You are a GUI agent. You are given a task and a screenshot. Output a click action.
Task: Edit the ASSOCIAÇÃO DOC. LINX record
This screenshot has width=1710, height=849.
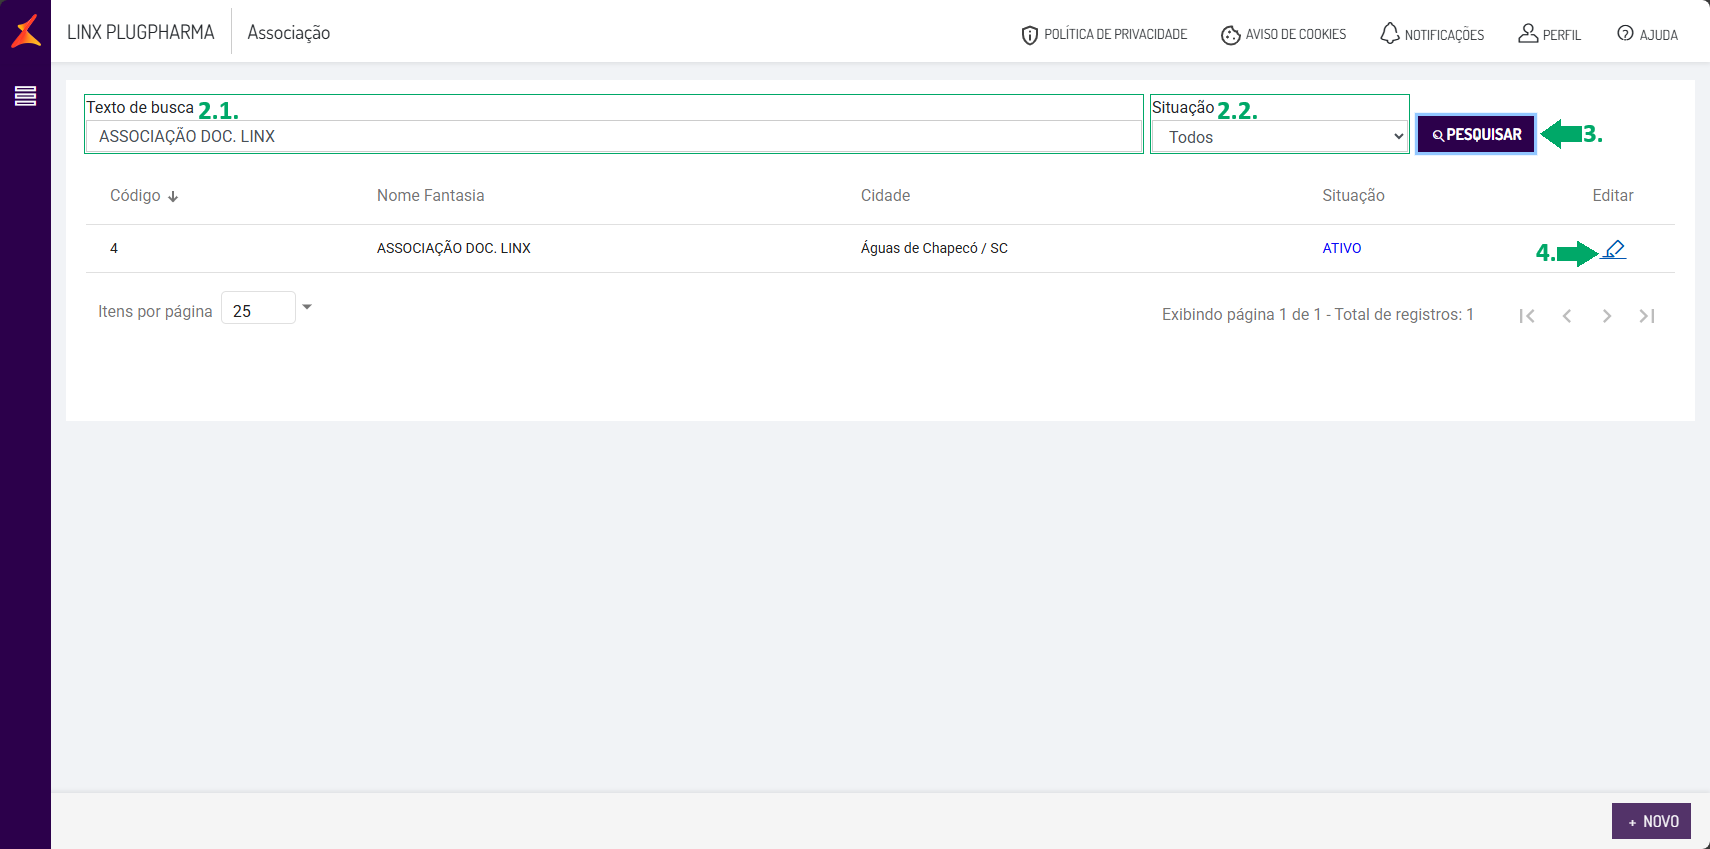pyautogui.click(x=1613, y=249)
